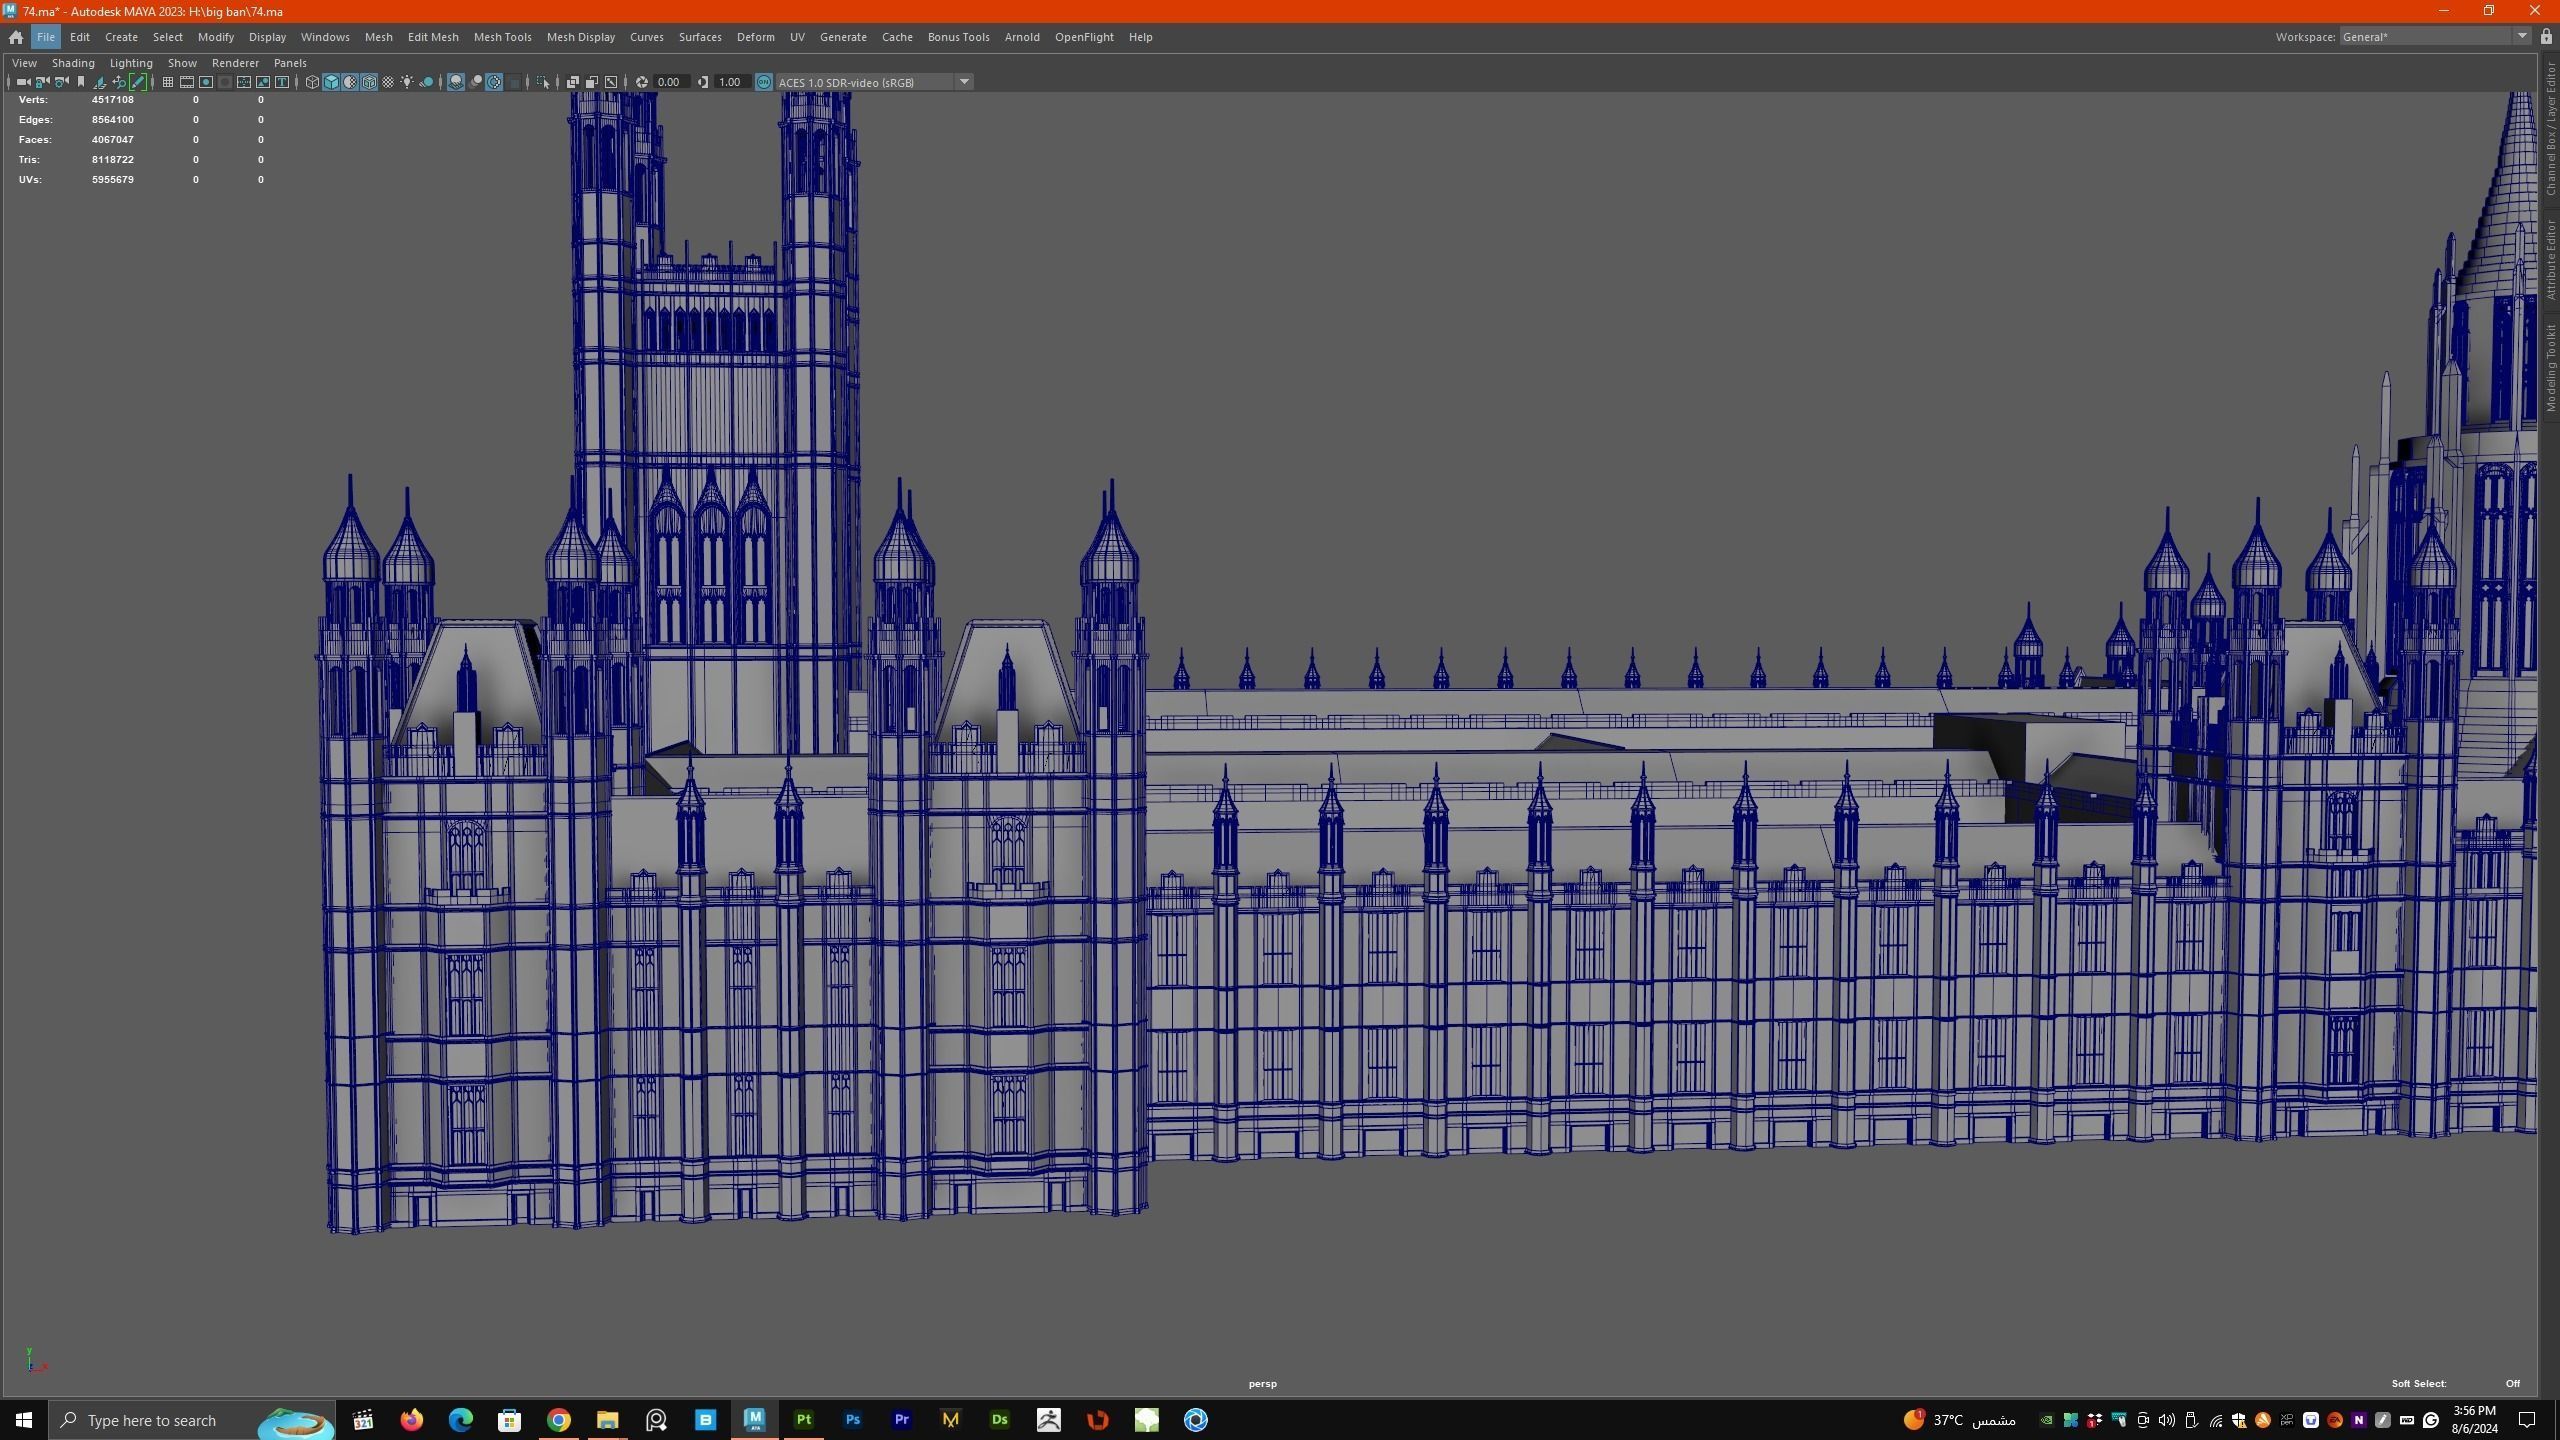The width and height of the screenshot is (2560, 1440).
Task: Click the X-ray icon
Action: [x=573, y=82]
